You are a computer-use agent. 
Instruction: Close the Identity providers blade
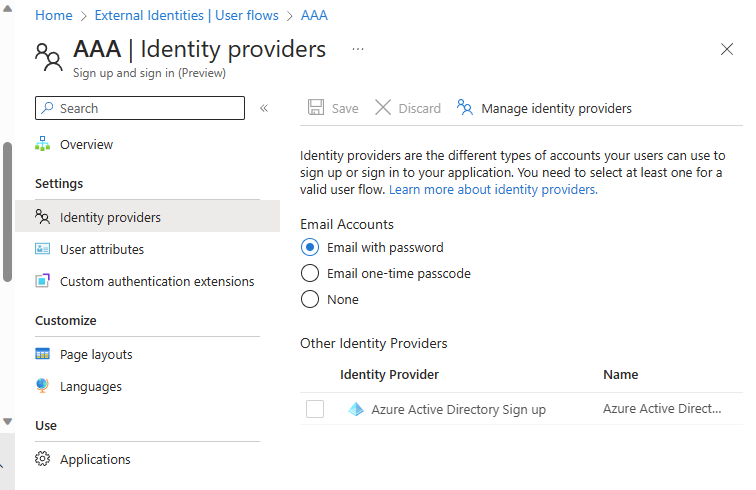727,49
